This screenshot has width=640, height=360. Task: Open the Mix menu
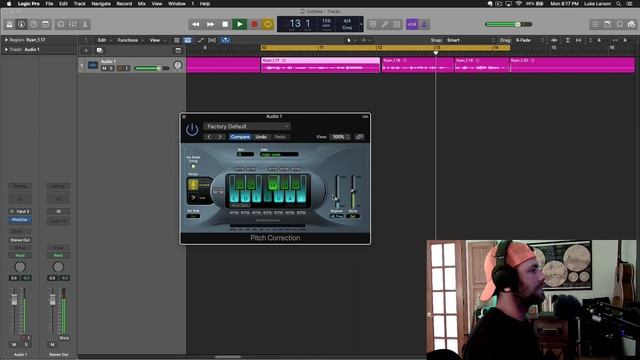tap(142, 4)
